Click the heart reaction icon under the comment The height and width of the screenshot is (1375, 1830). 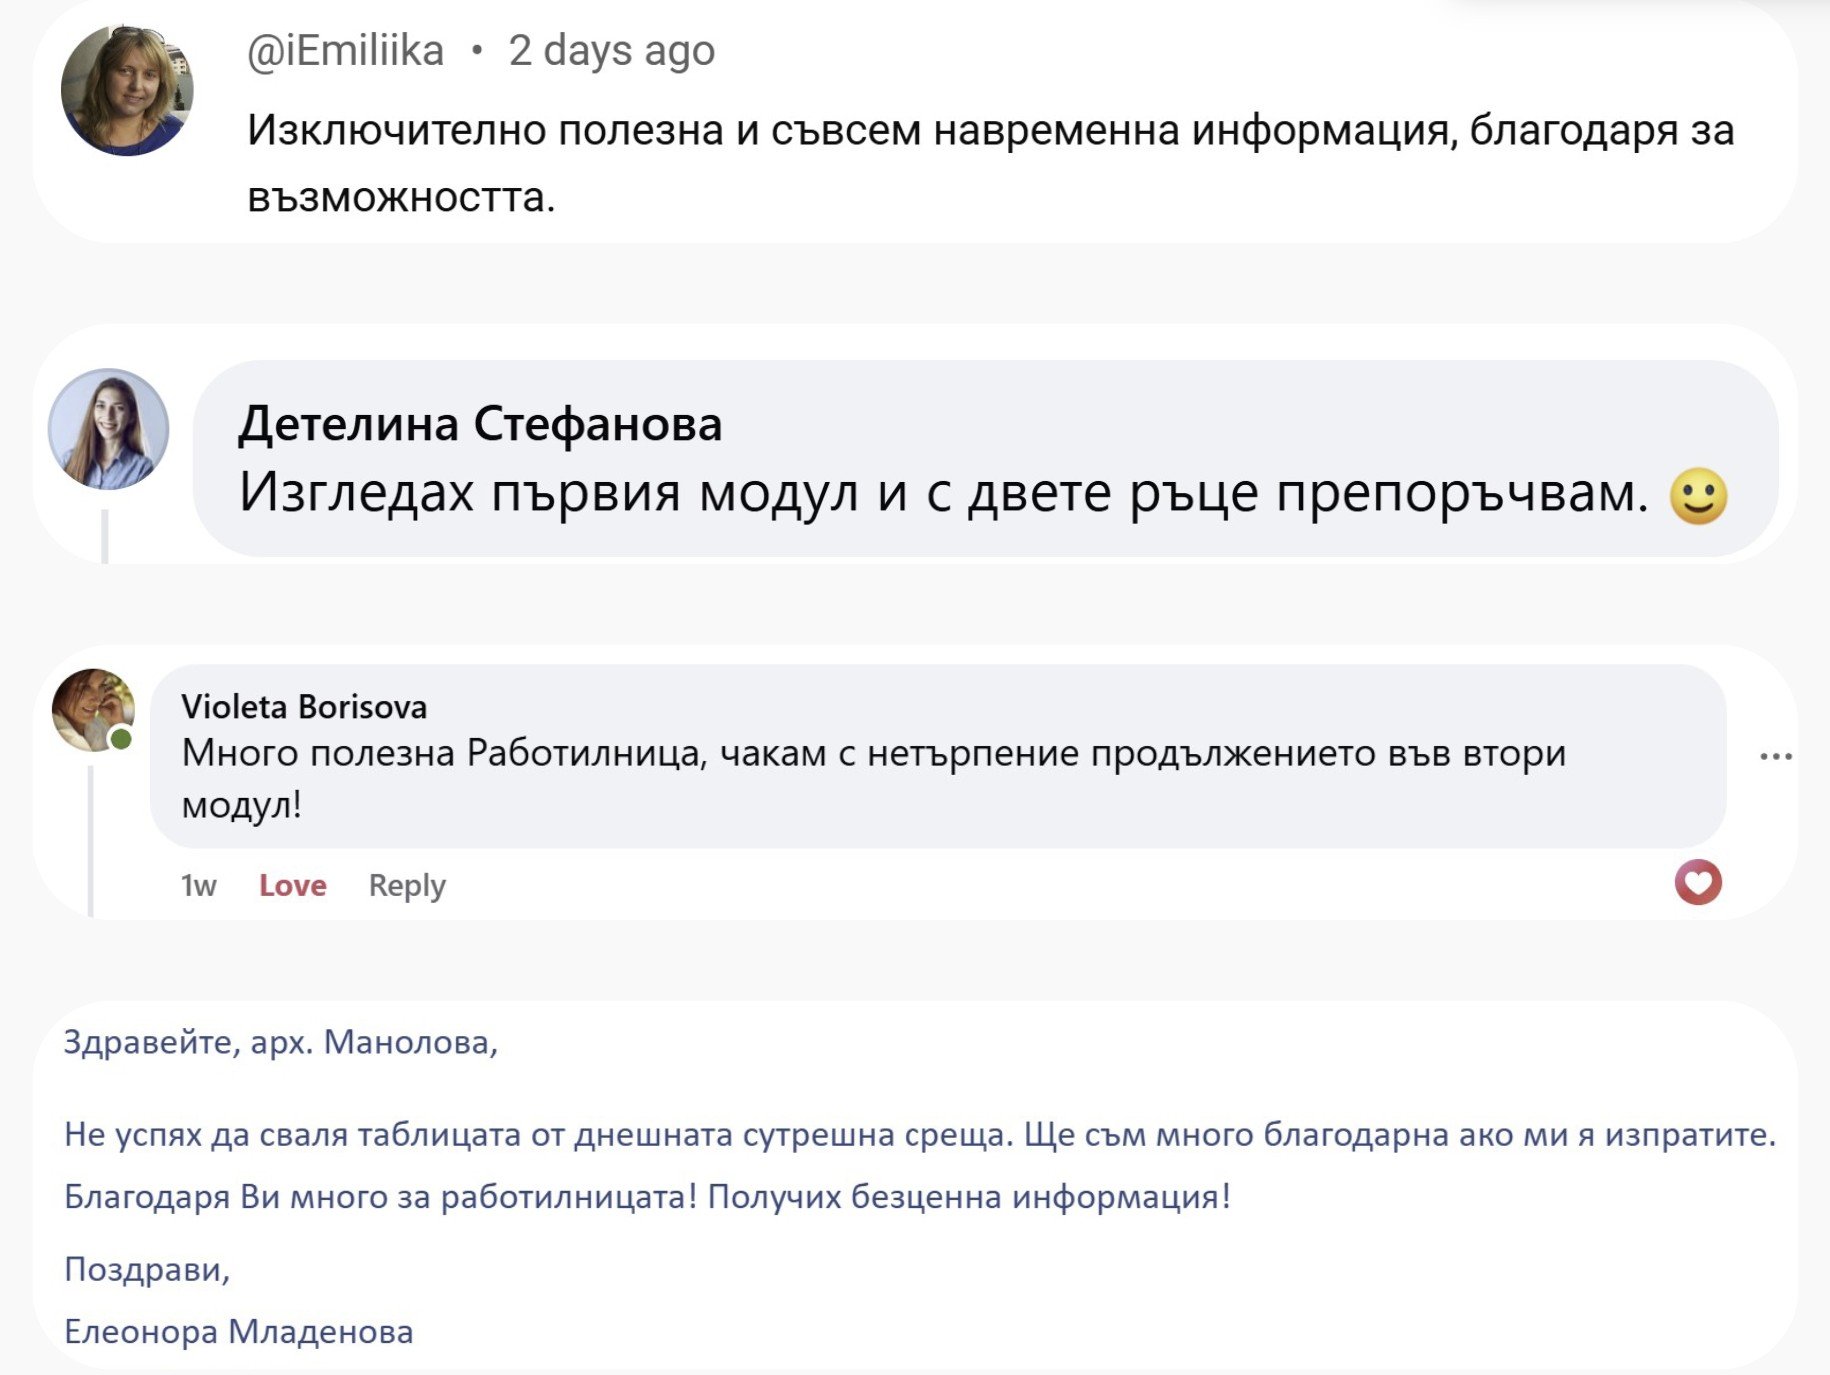click(1698, 882)
